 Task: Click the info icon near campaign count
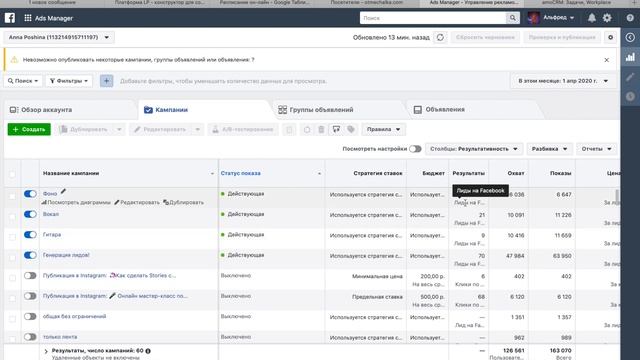click(148, 351)
